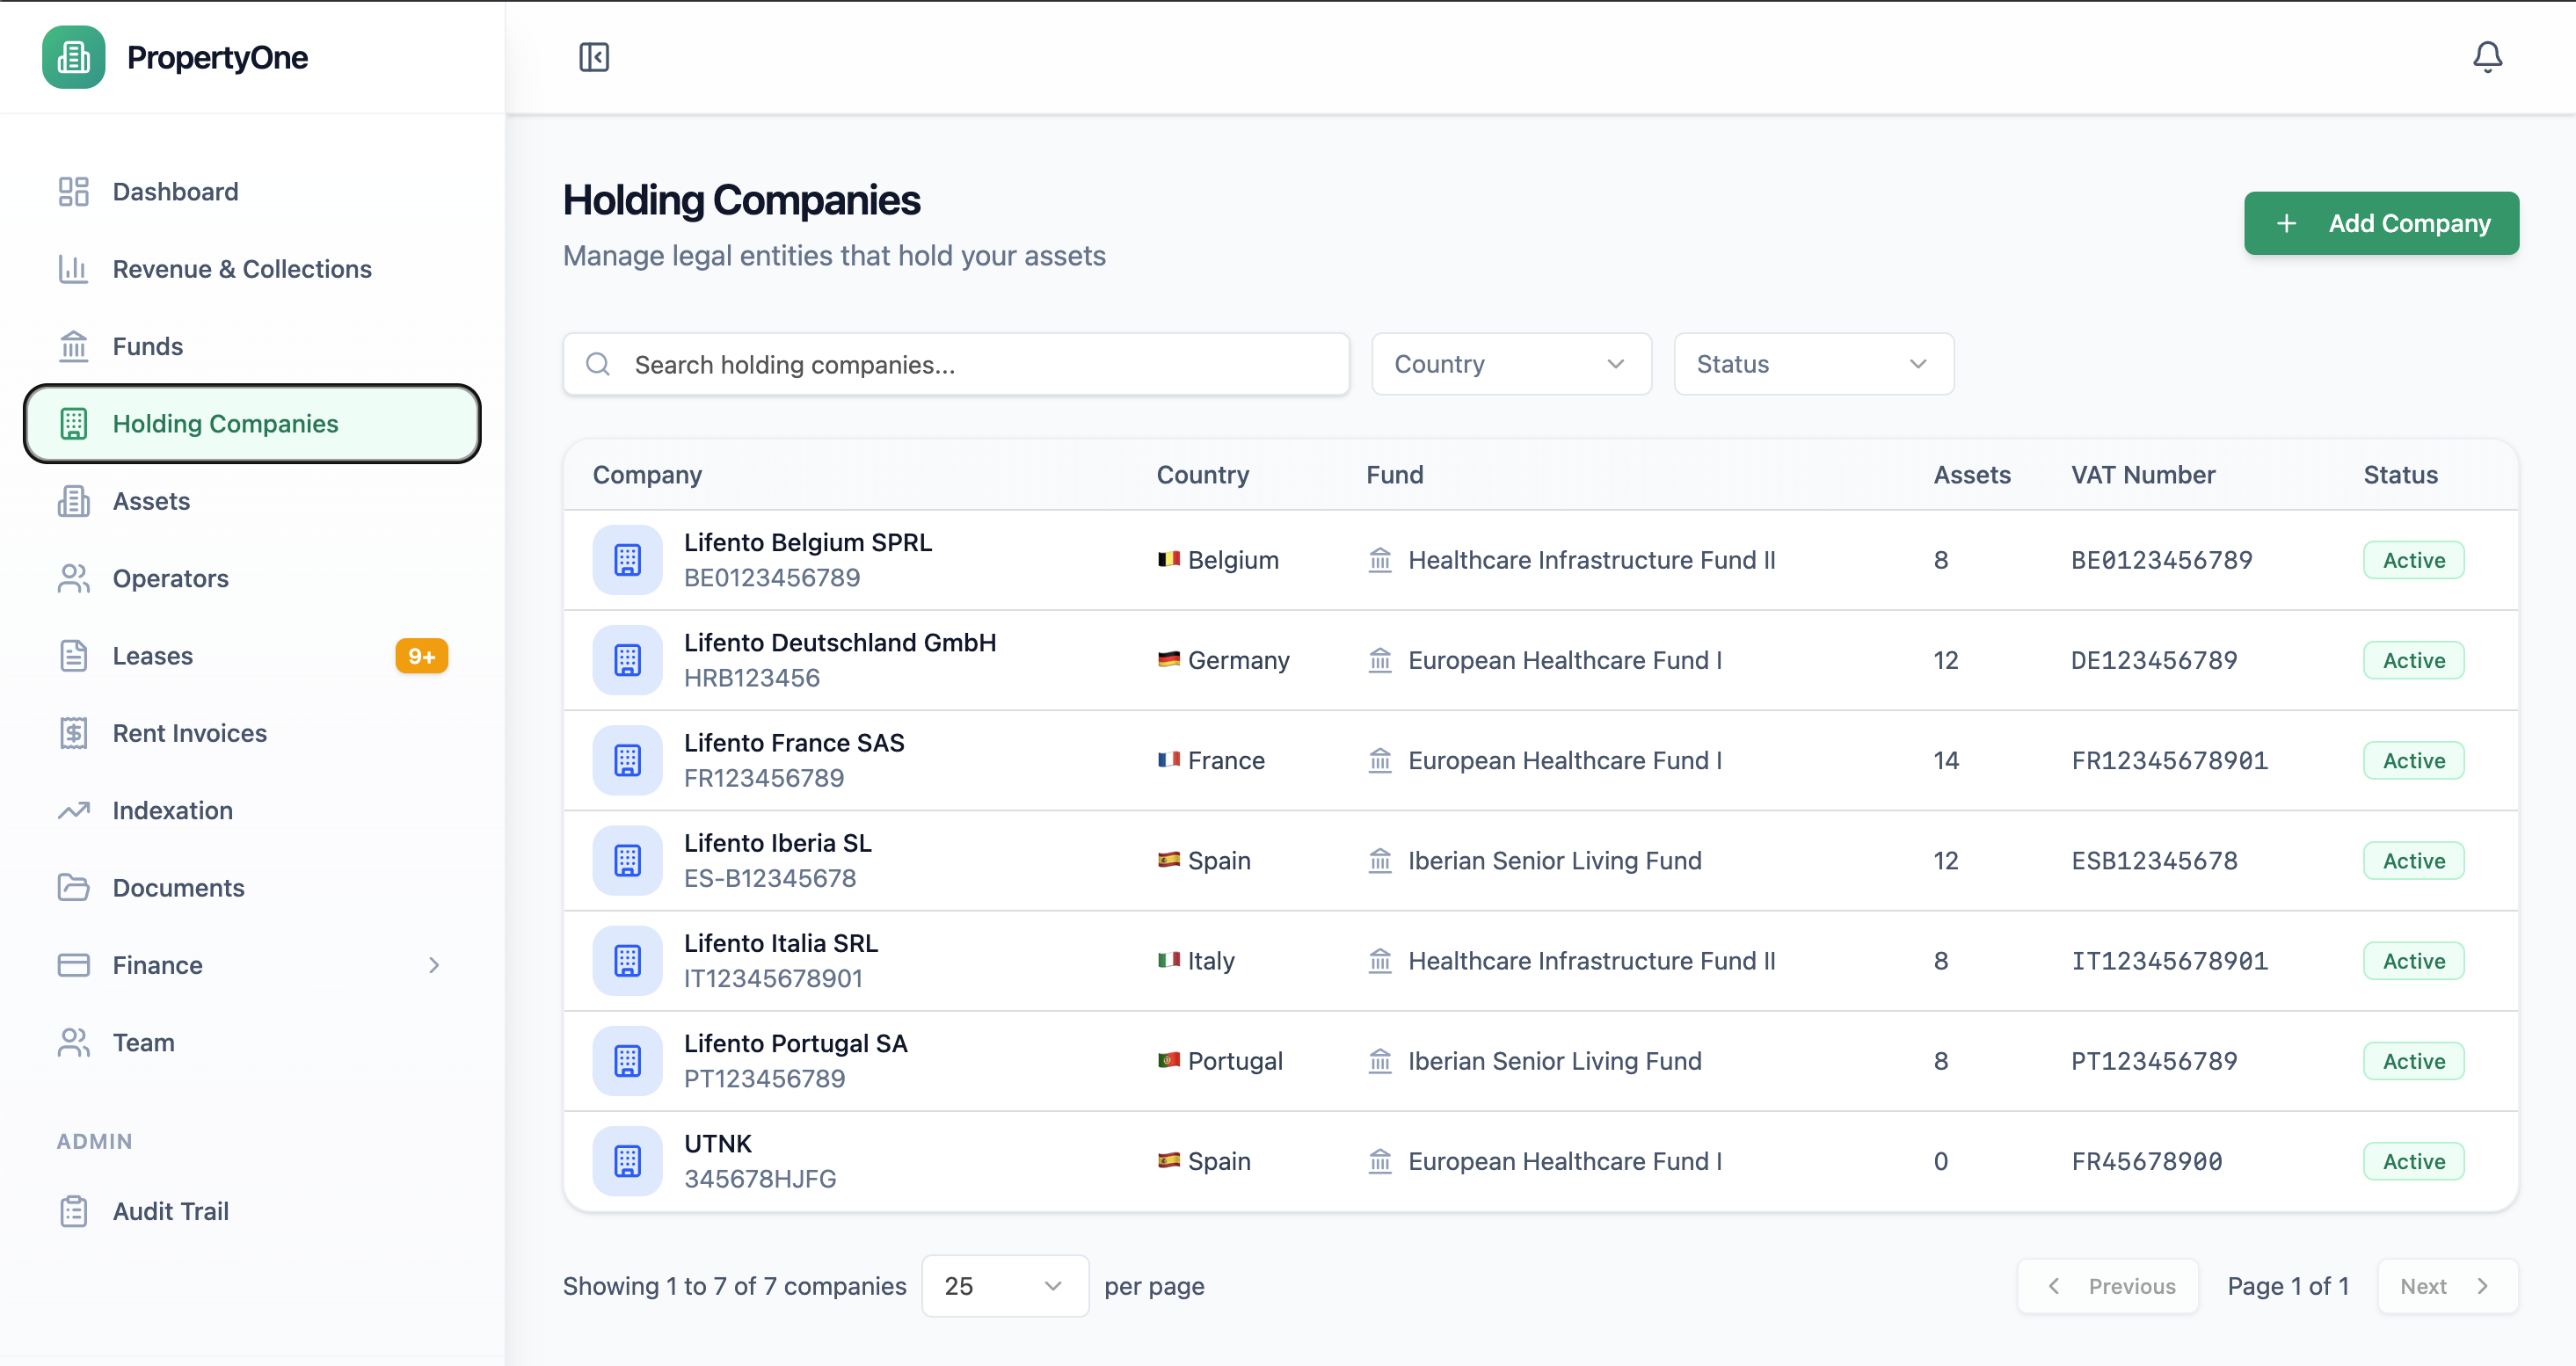Click Active status badge for UTNK
The width and height of the screenshot is (2576, 1366).
(x=2413, y=1161)
